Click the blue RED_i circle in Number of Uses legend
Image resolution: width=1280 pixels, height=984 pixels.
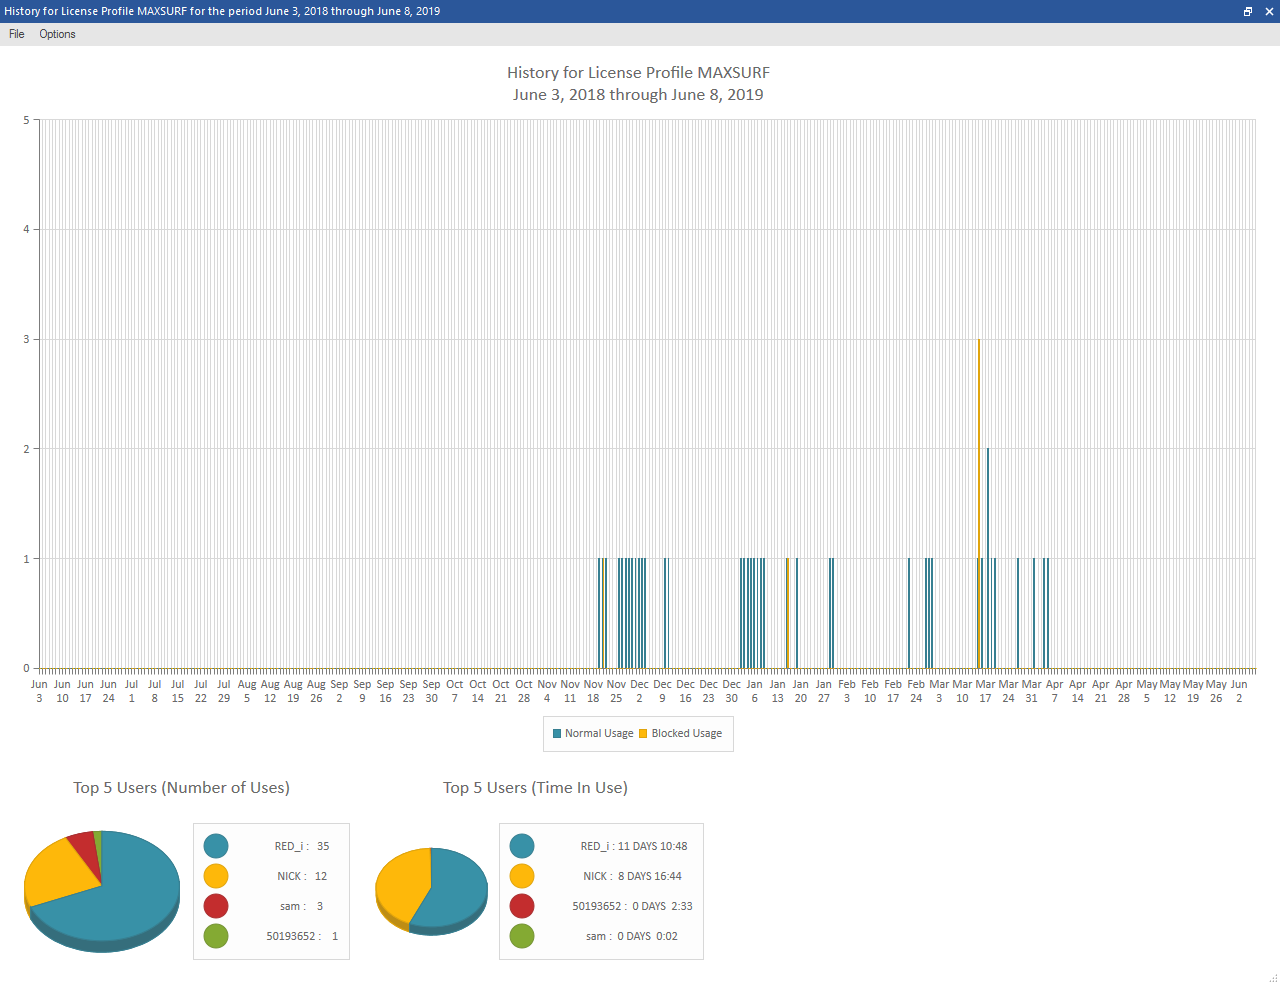pos(216,846)
